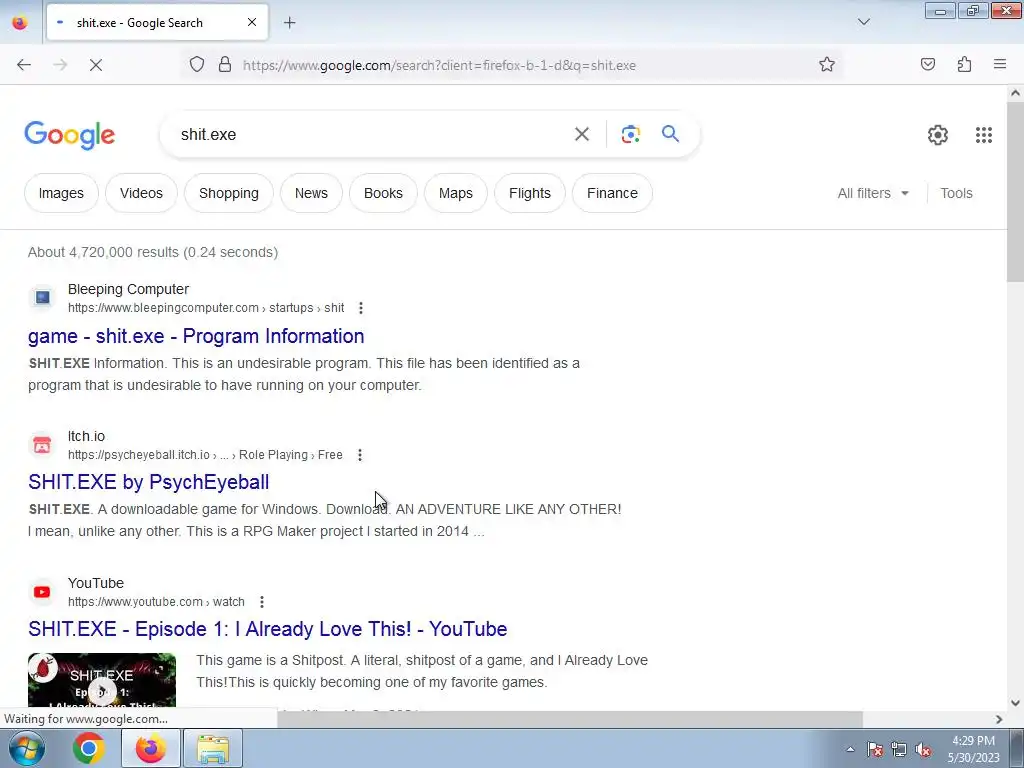Click the psycheyeball.itch.io URL breadcrumb

pyautogui.click(x=205, y=455)
